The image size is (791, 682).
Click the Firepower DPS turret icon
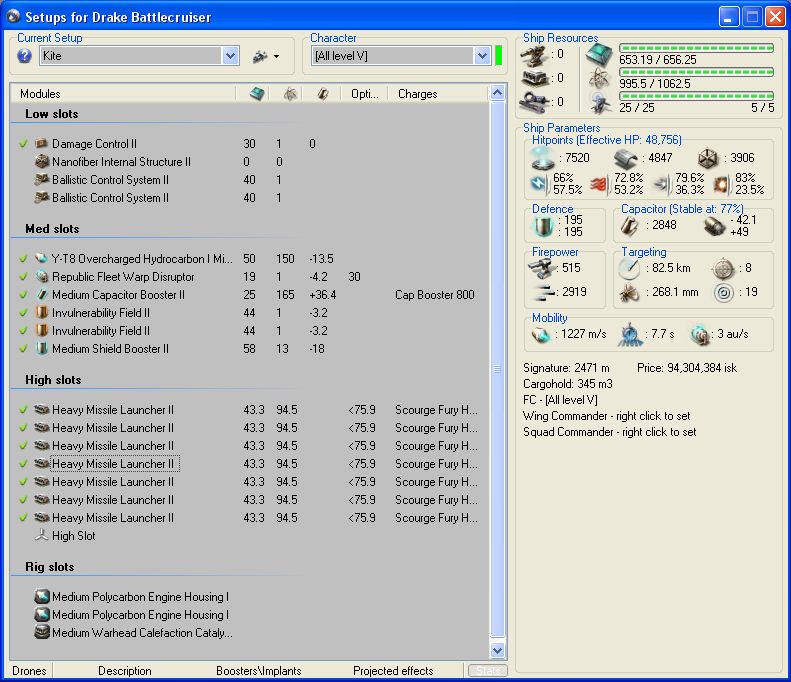542,268
